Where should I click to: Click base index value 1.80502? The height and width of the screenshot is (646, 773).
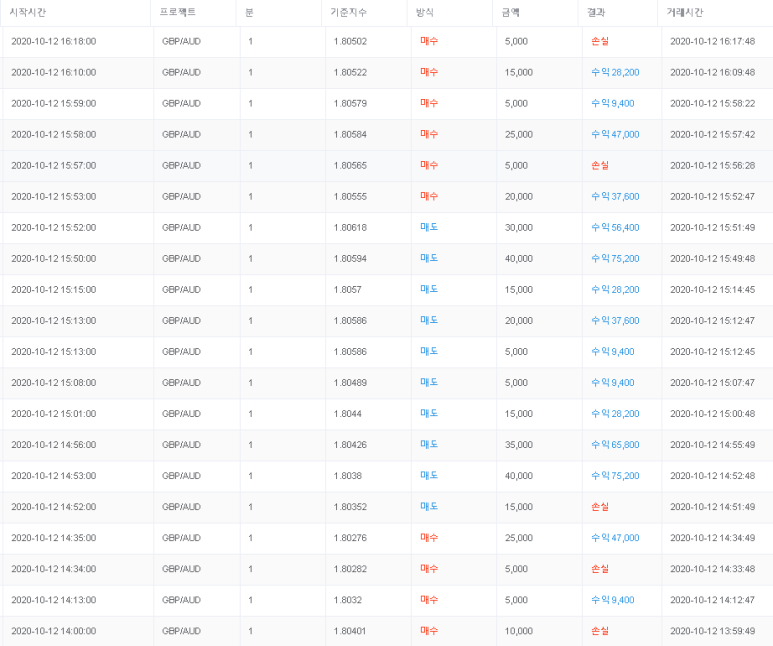point(351,41)
